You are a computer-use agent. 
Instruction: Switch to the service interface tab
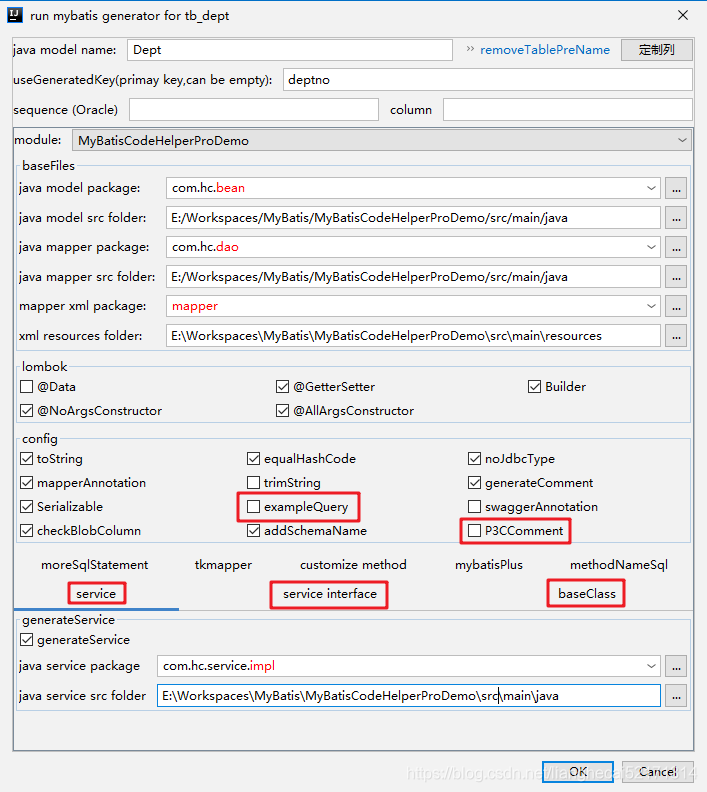(329, 594)
